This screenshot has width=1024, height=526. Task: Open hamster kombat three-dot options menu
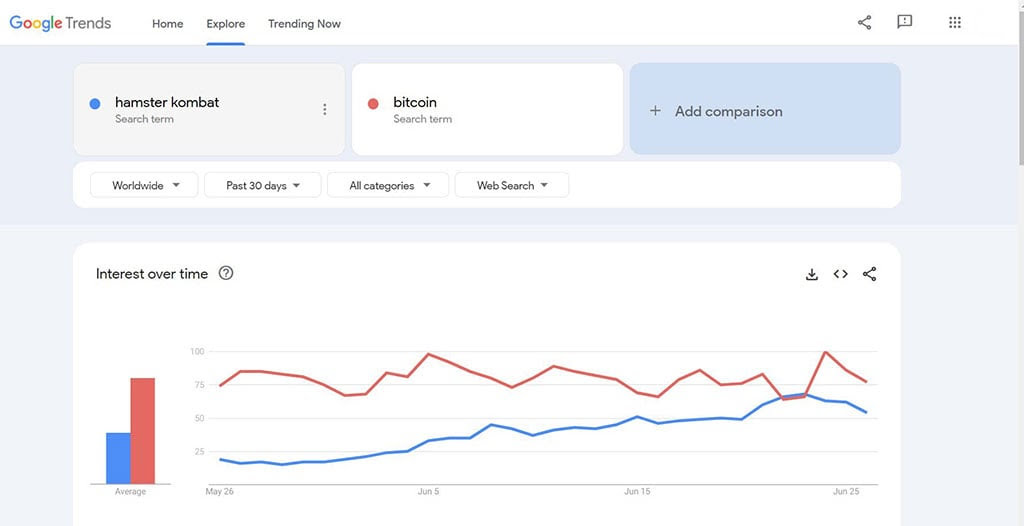(x=324, y=110)
